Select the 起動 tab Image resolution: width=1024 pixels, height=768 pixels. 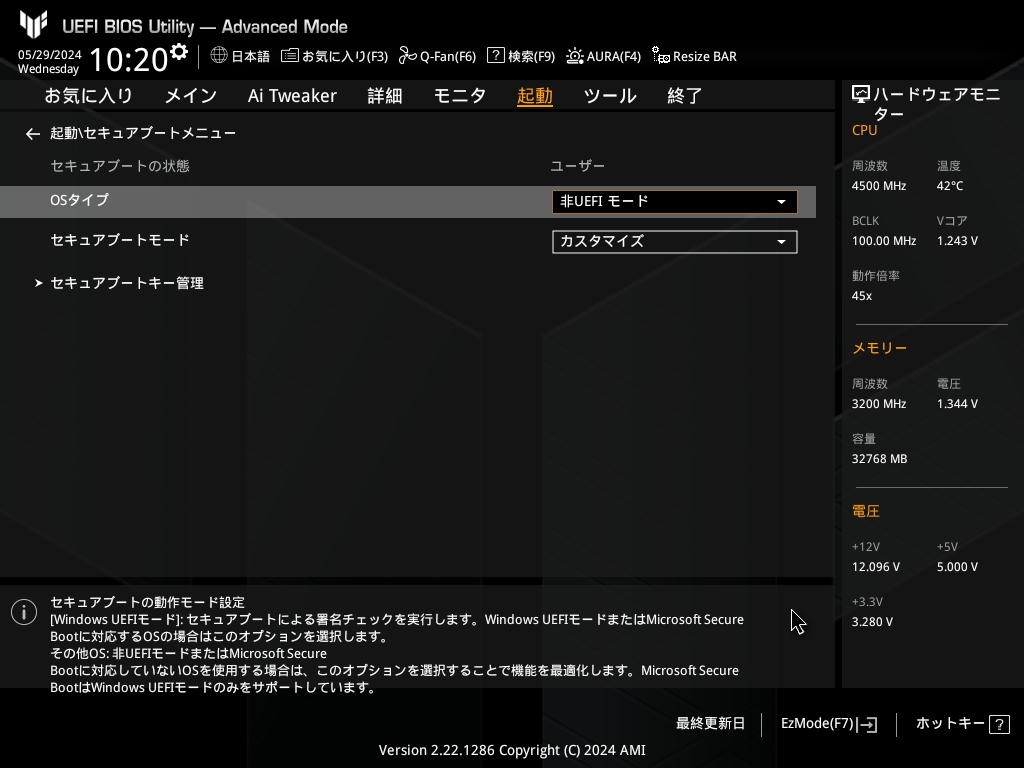click(535, 96)
